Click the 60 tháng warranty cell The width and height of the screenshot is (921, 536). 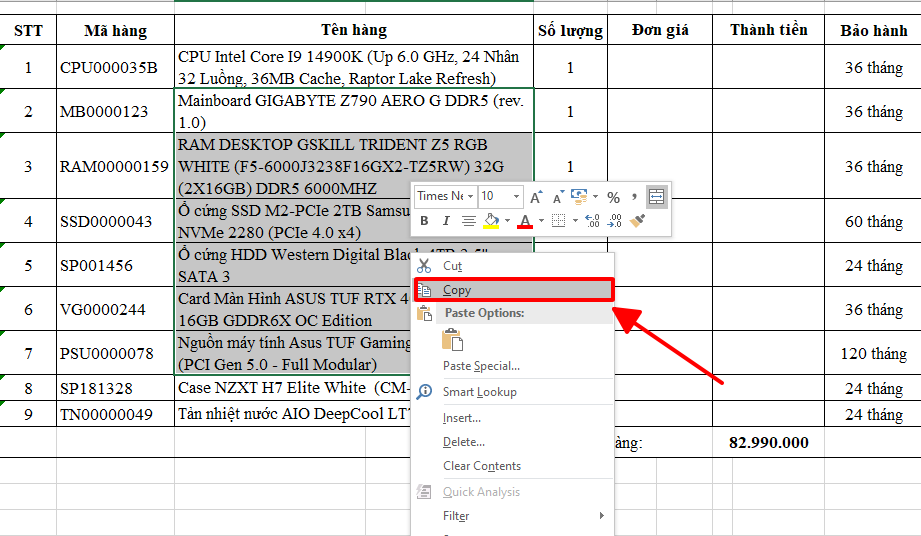coord(873,221)
